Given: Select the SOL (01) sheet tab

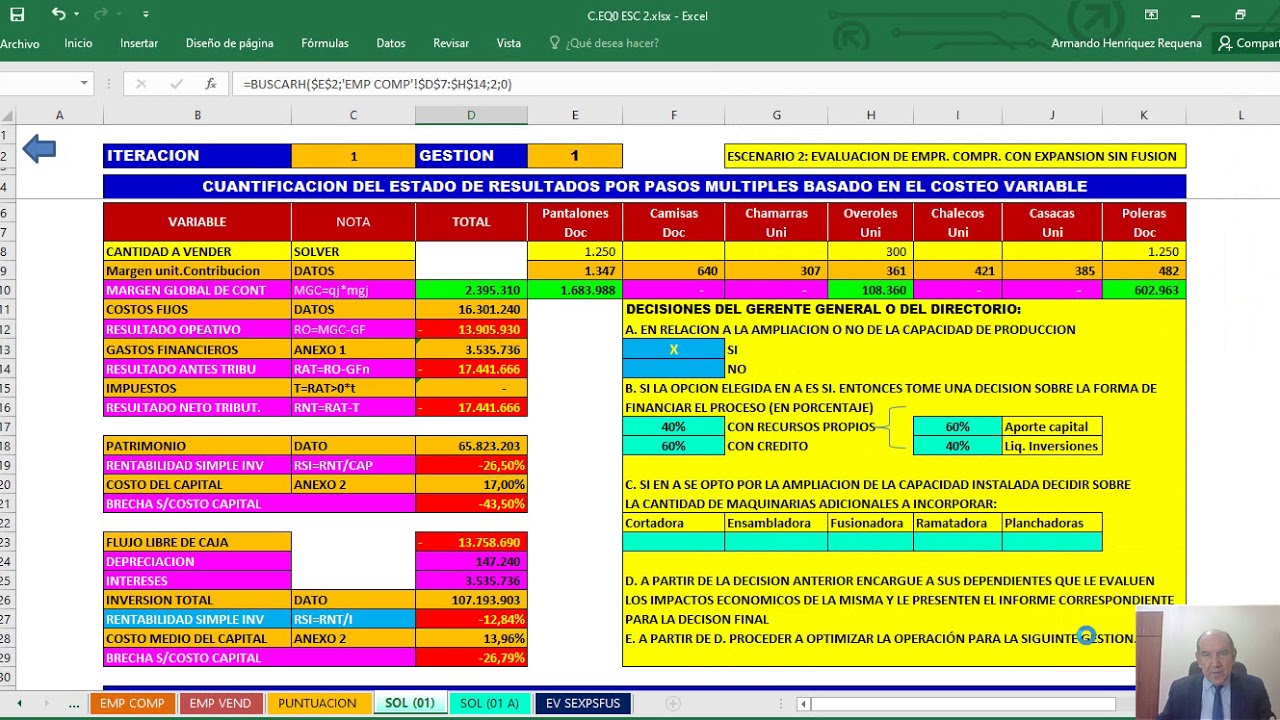Looking at the screenshot, I should (410, 703).
